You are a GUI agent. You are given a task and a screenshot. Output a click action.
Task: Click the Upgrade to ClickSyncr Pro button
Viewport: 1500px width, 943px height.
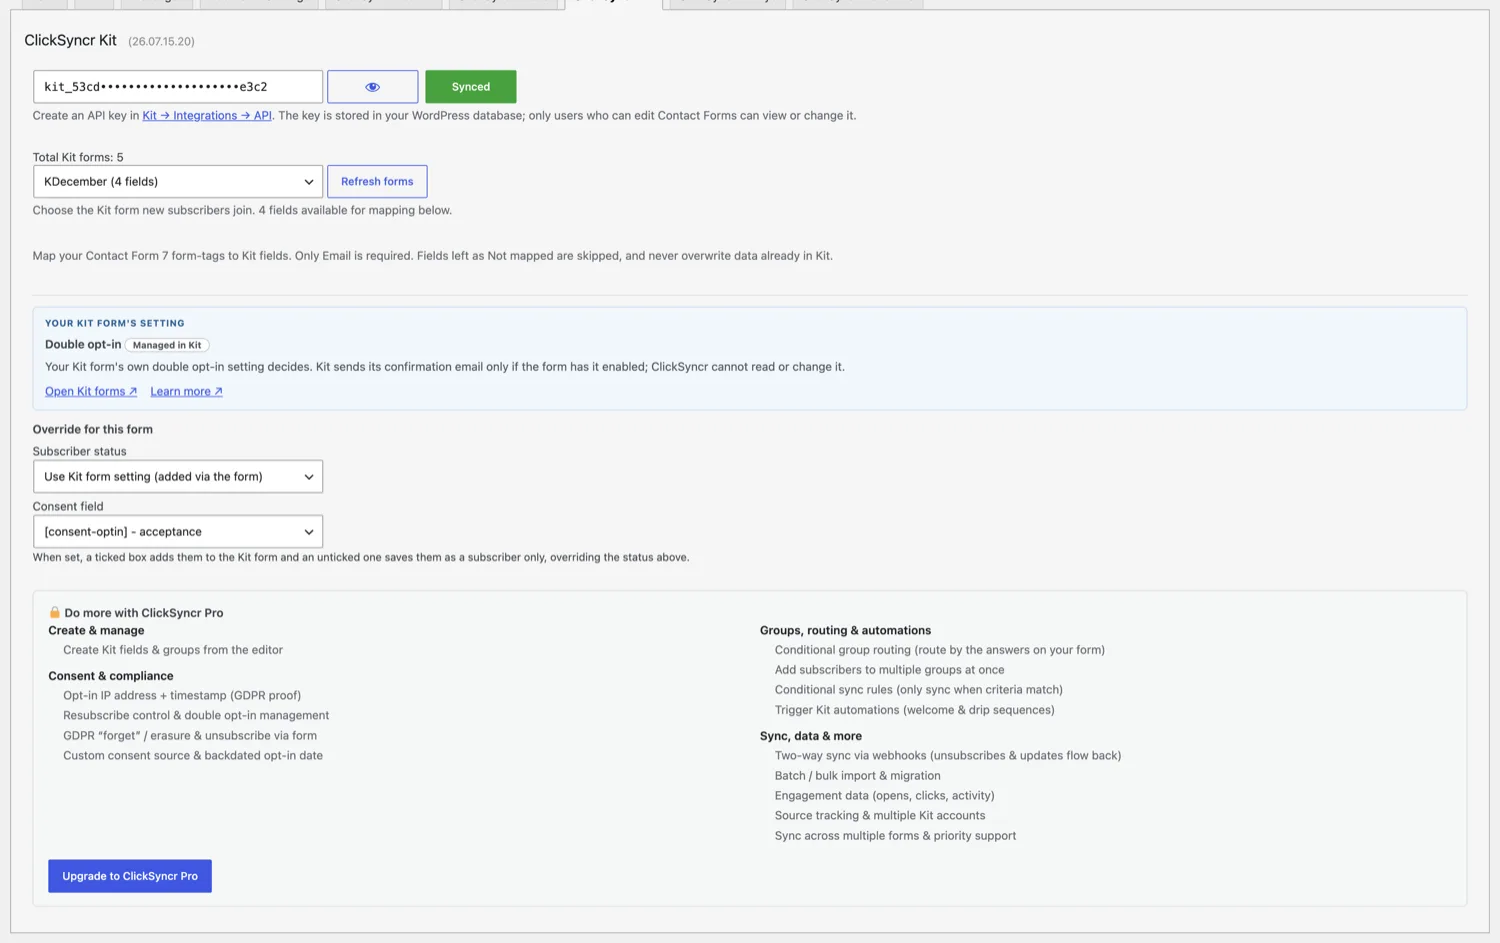pyautogui.click(x=130, y=876)
